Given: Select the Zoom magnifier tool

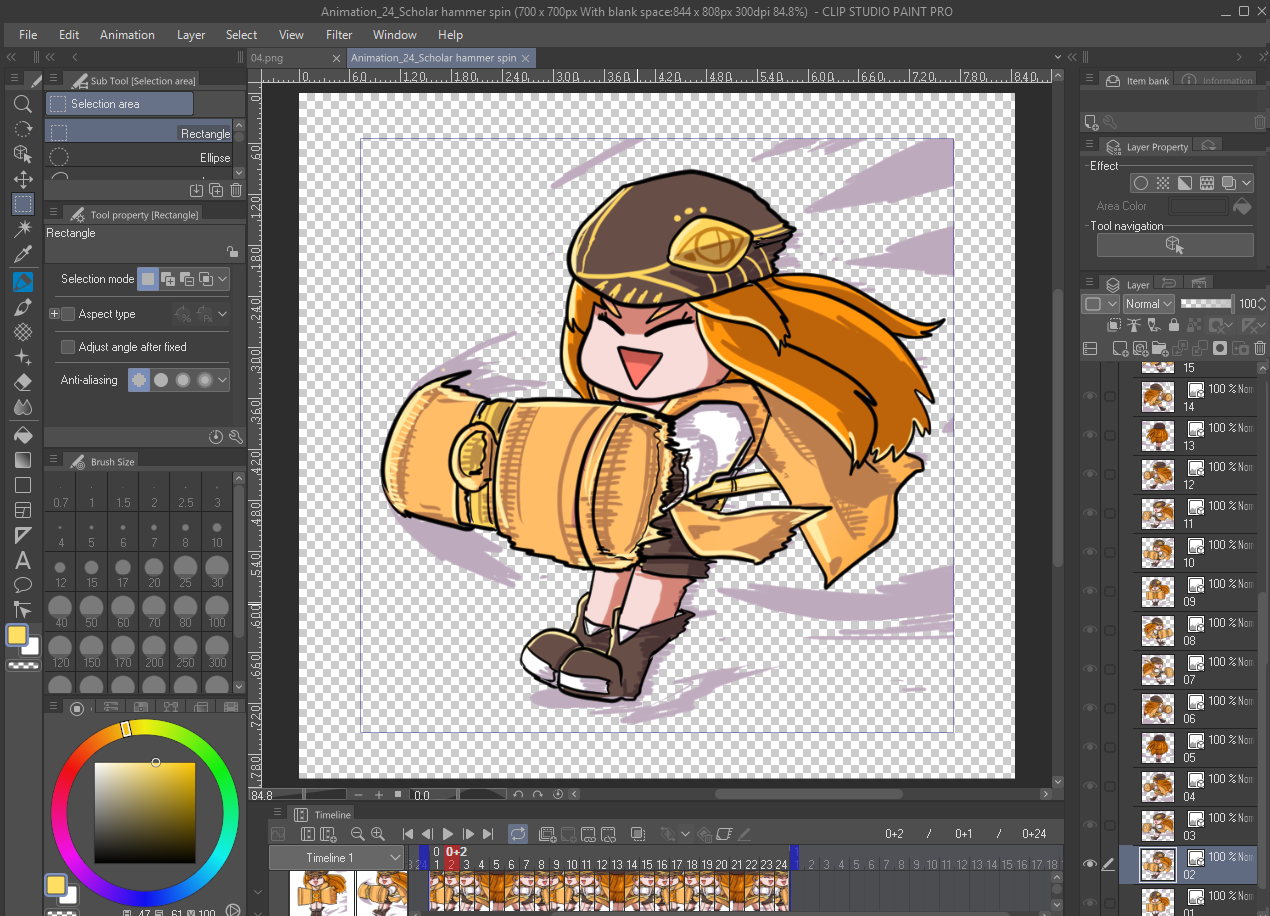Looking at the screenshot, I should [23, 104].
